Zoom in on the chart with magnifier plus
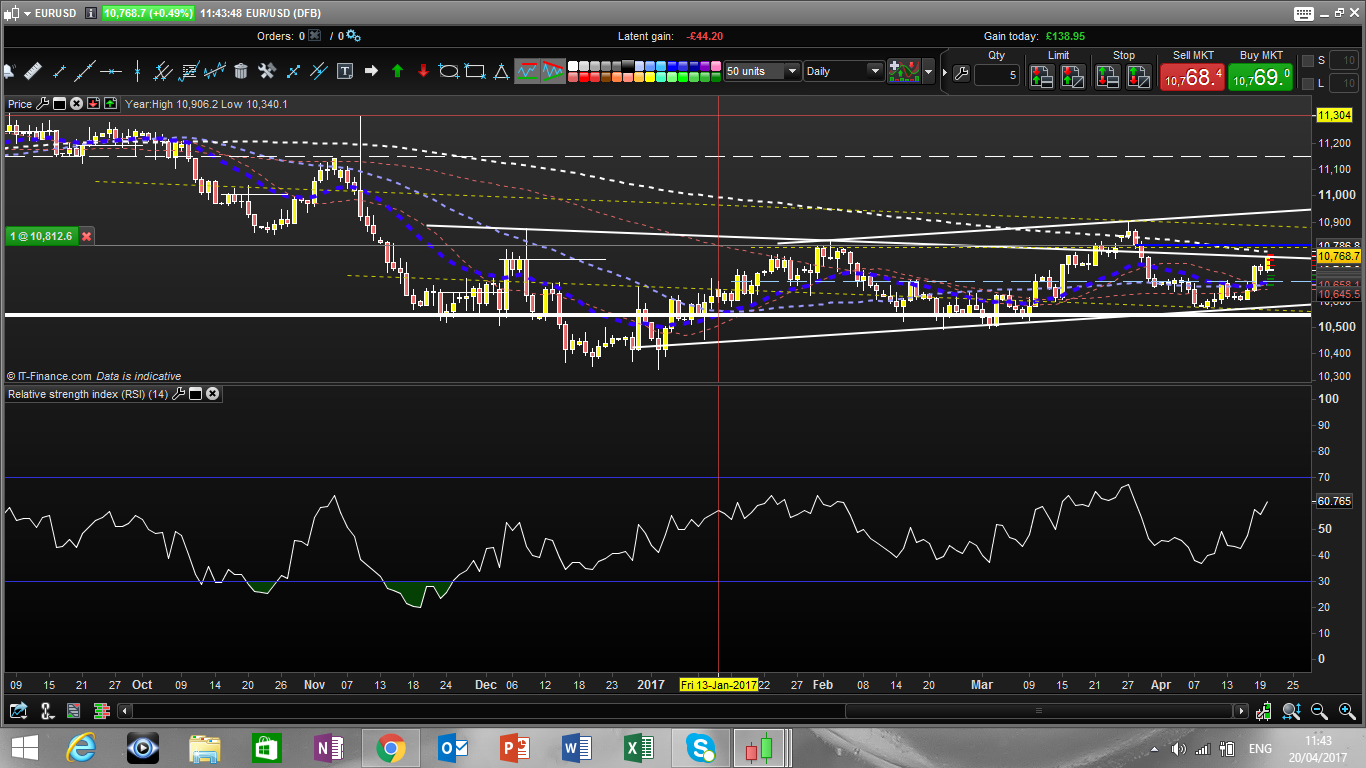1366x768 pixels. (1346, 711)
